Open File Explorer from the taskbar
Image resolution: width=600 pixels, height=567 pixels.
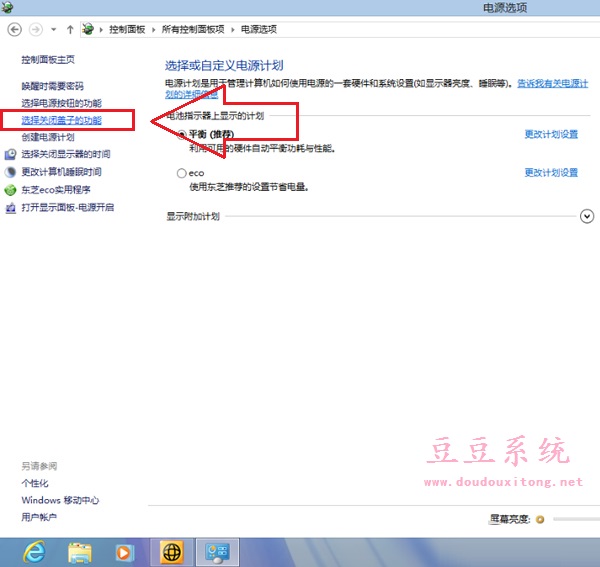point(81,551)
